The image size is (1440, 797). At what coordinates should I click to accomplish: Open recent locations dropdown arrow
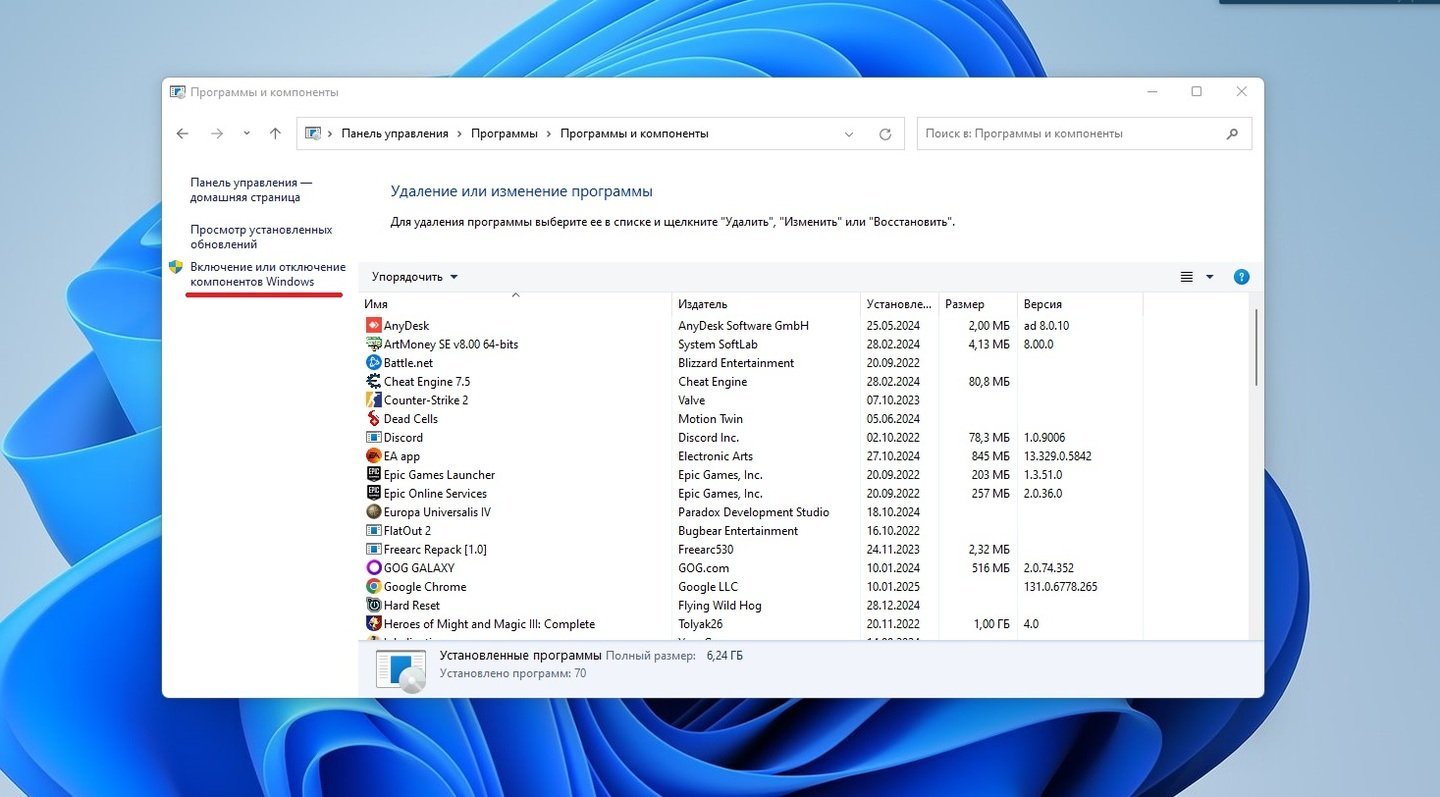pyautogui.click(x=246, y=134)
